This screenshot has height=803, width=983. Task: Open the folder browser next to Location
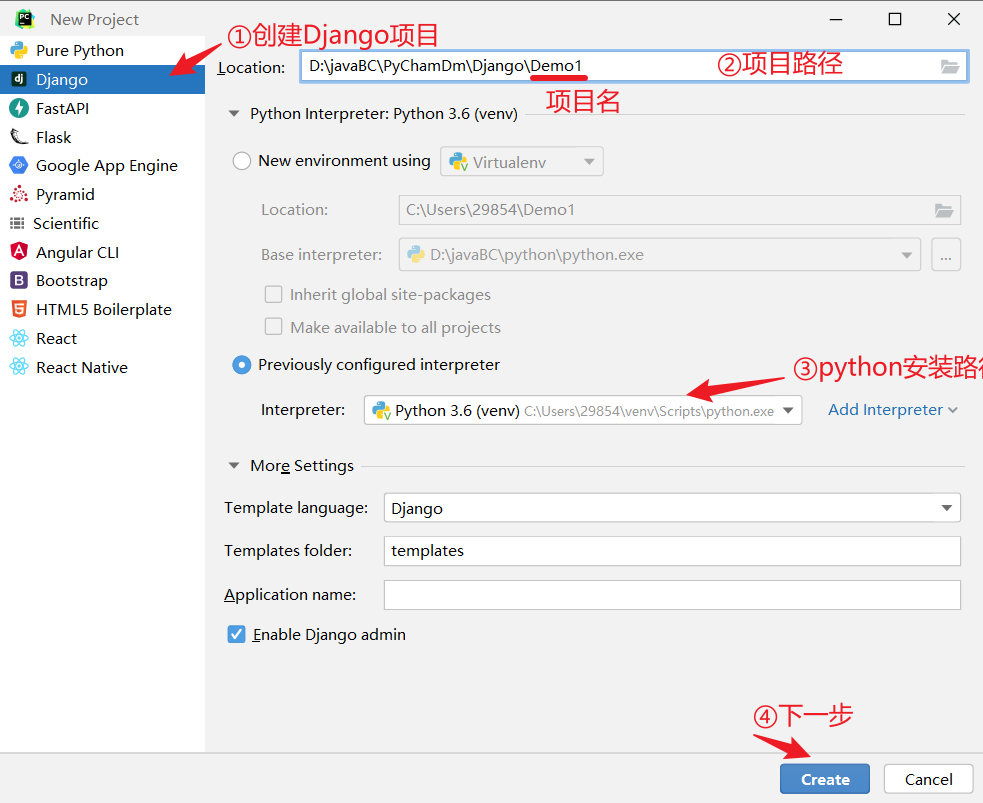pos(949,66)
